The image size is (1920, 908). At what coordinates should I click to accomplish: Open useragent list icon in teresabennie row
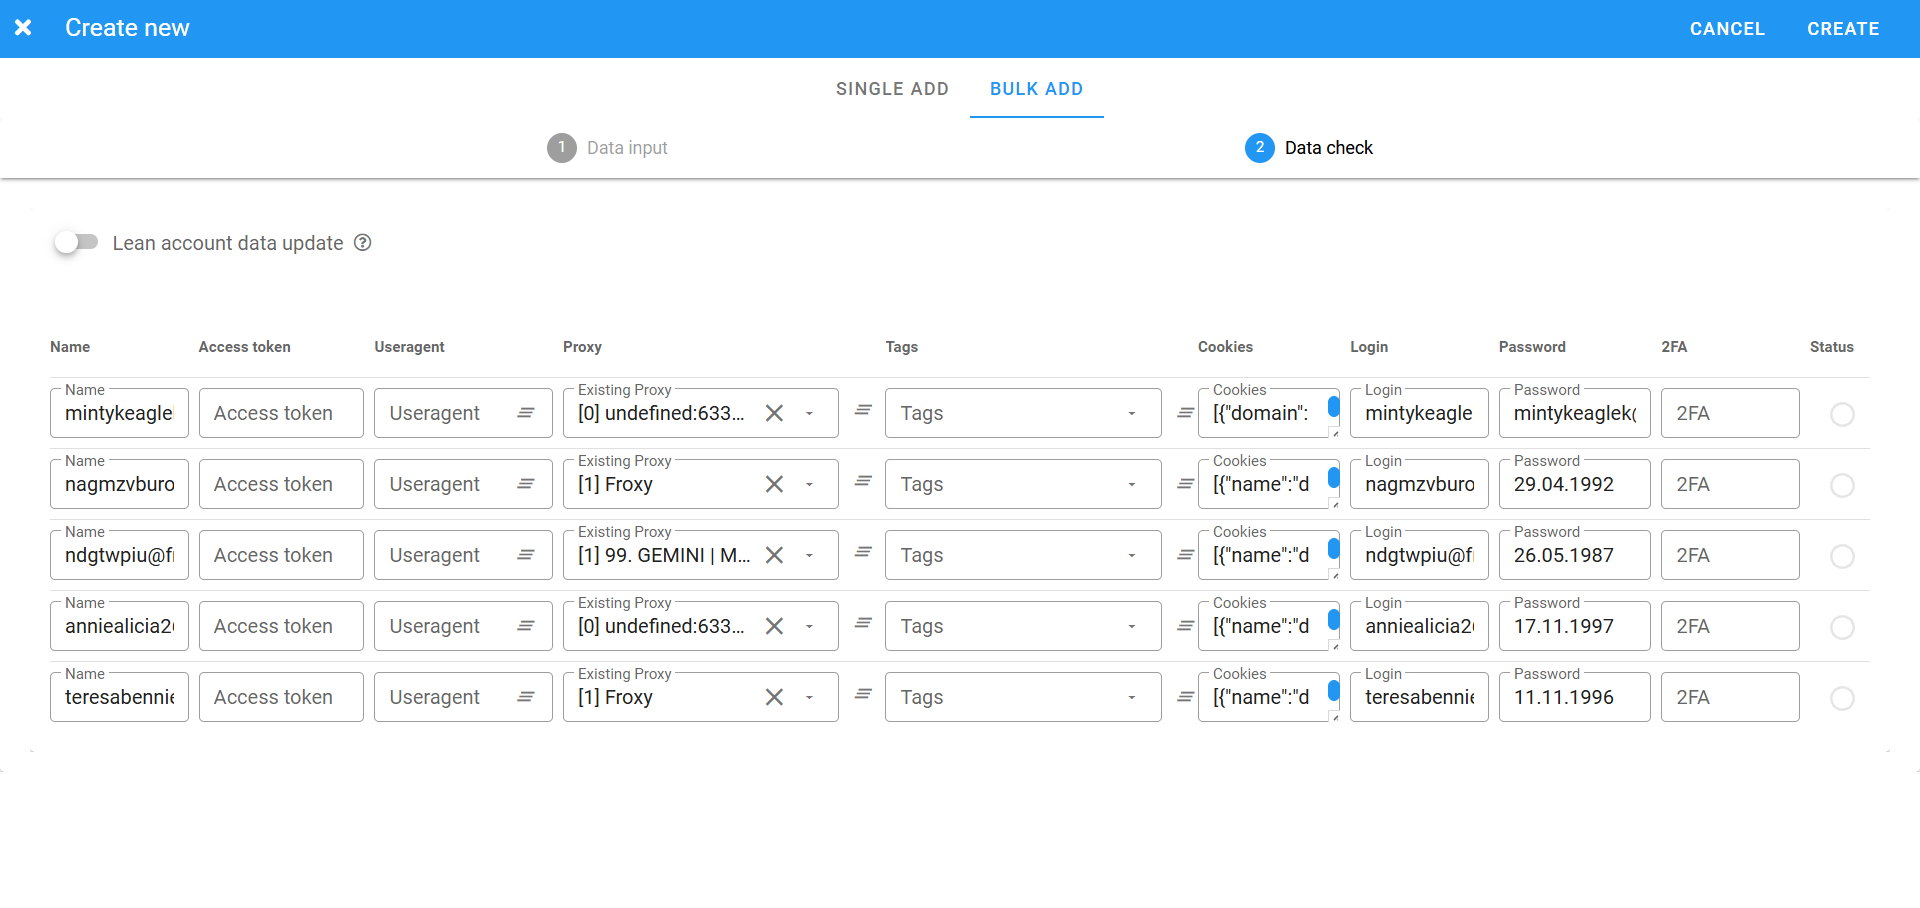point(526,697)
